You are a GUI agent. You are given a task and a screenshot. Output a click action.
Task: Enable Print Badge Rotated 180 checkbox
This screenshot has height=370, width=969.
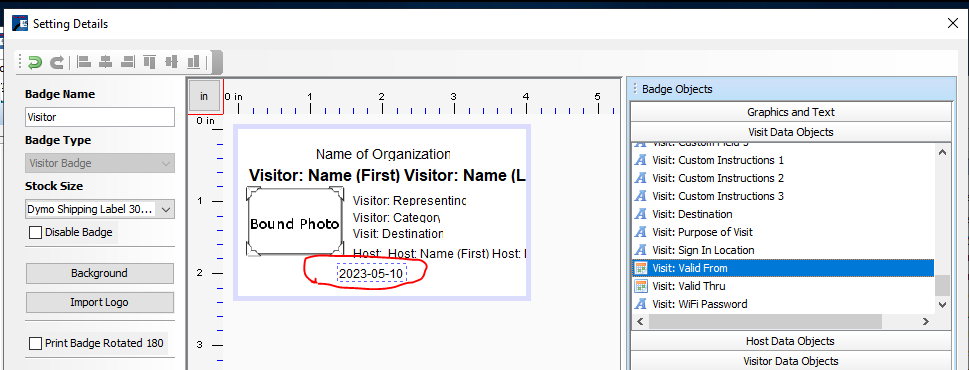point(36,343)
